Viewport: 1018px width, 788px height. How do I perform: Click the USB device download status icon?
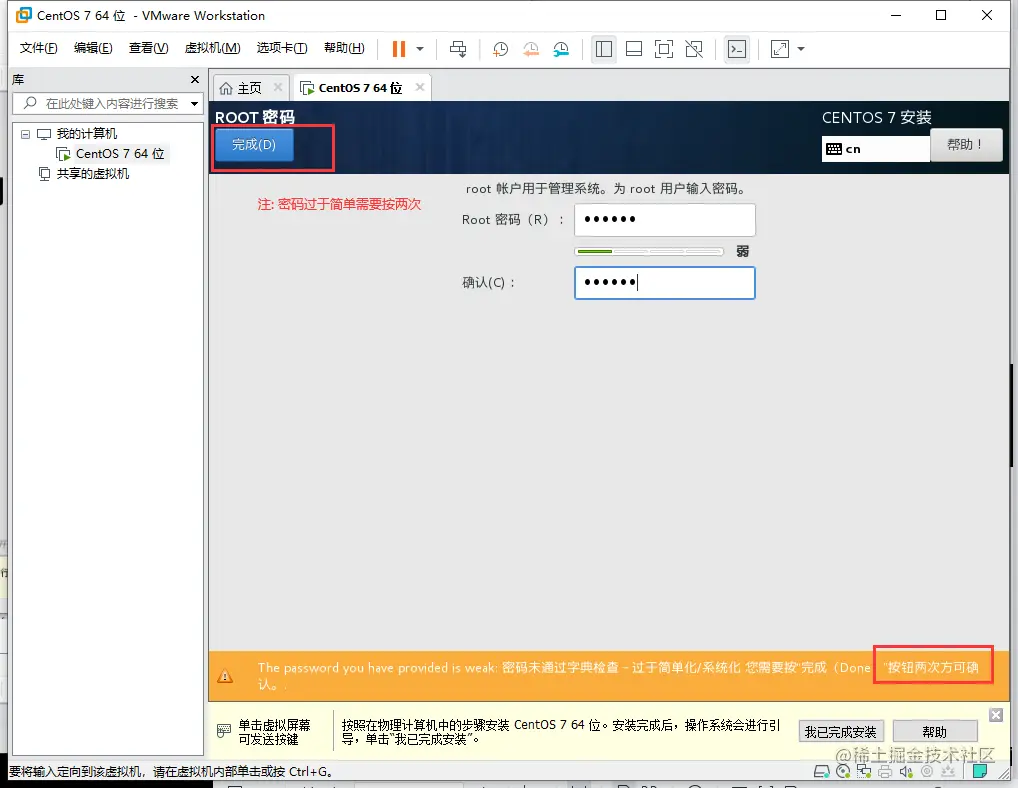click(948, 771)
